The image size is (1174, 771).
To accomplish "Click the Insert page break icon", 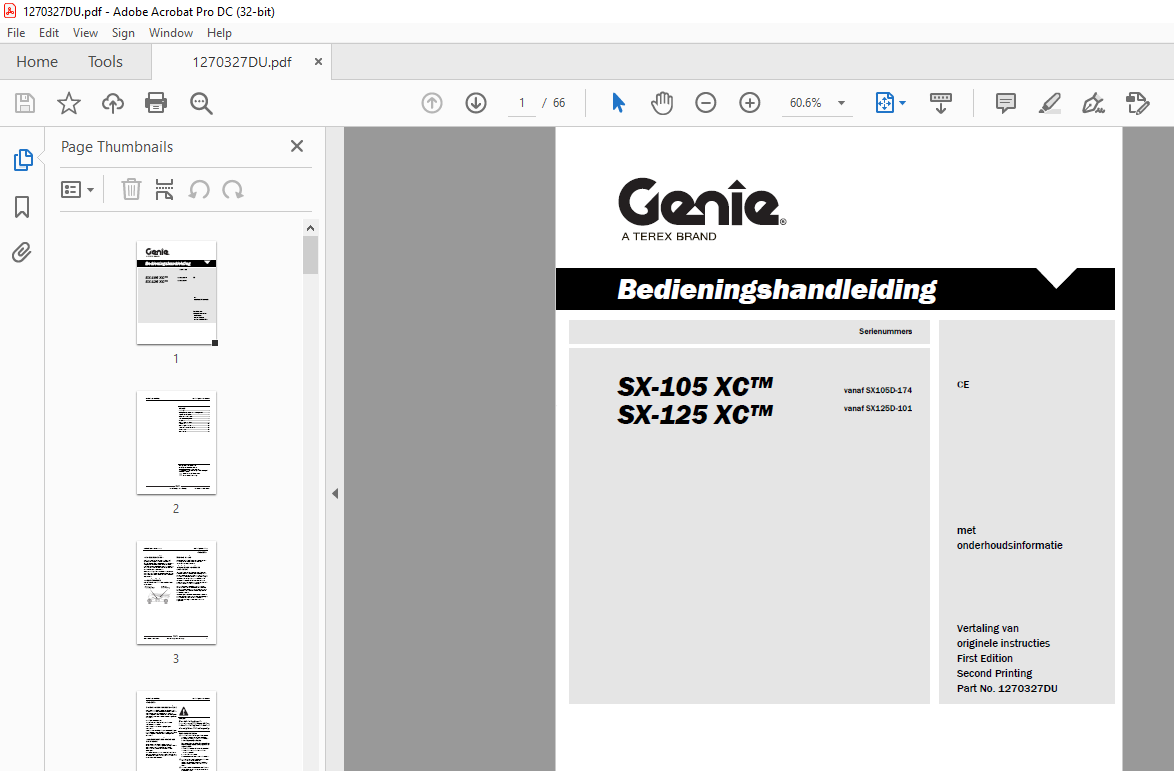I will click(x=164, y=189).
